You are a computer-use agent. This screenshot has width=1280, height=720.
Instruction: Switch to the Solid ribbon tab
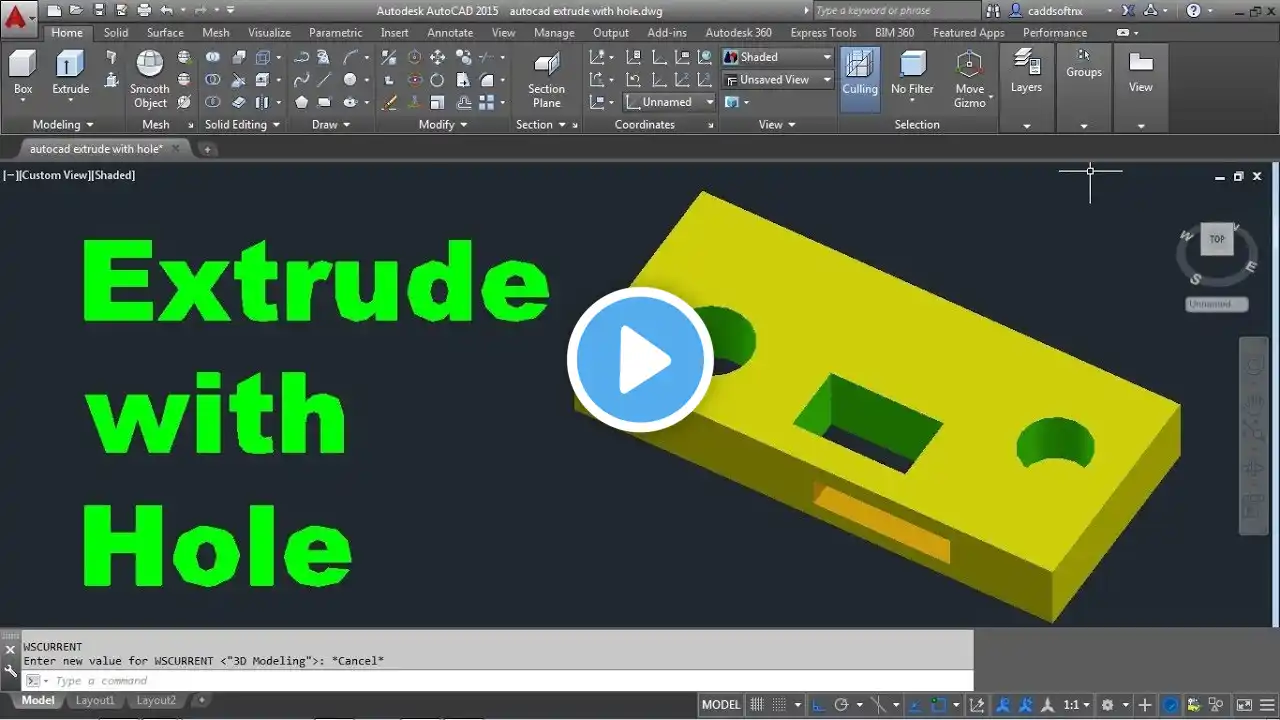[x=116, y=33]
